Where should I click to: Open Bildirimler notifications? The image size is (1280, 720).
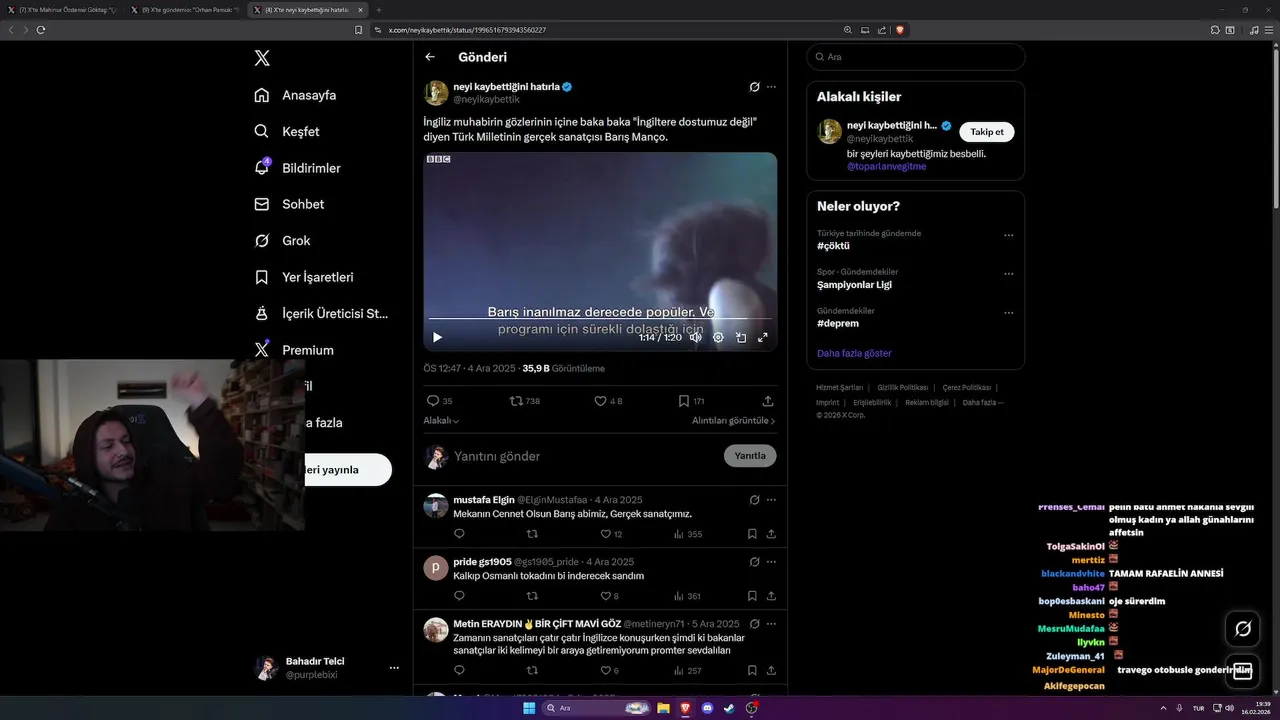[x=297, y=168]
